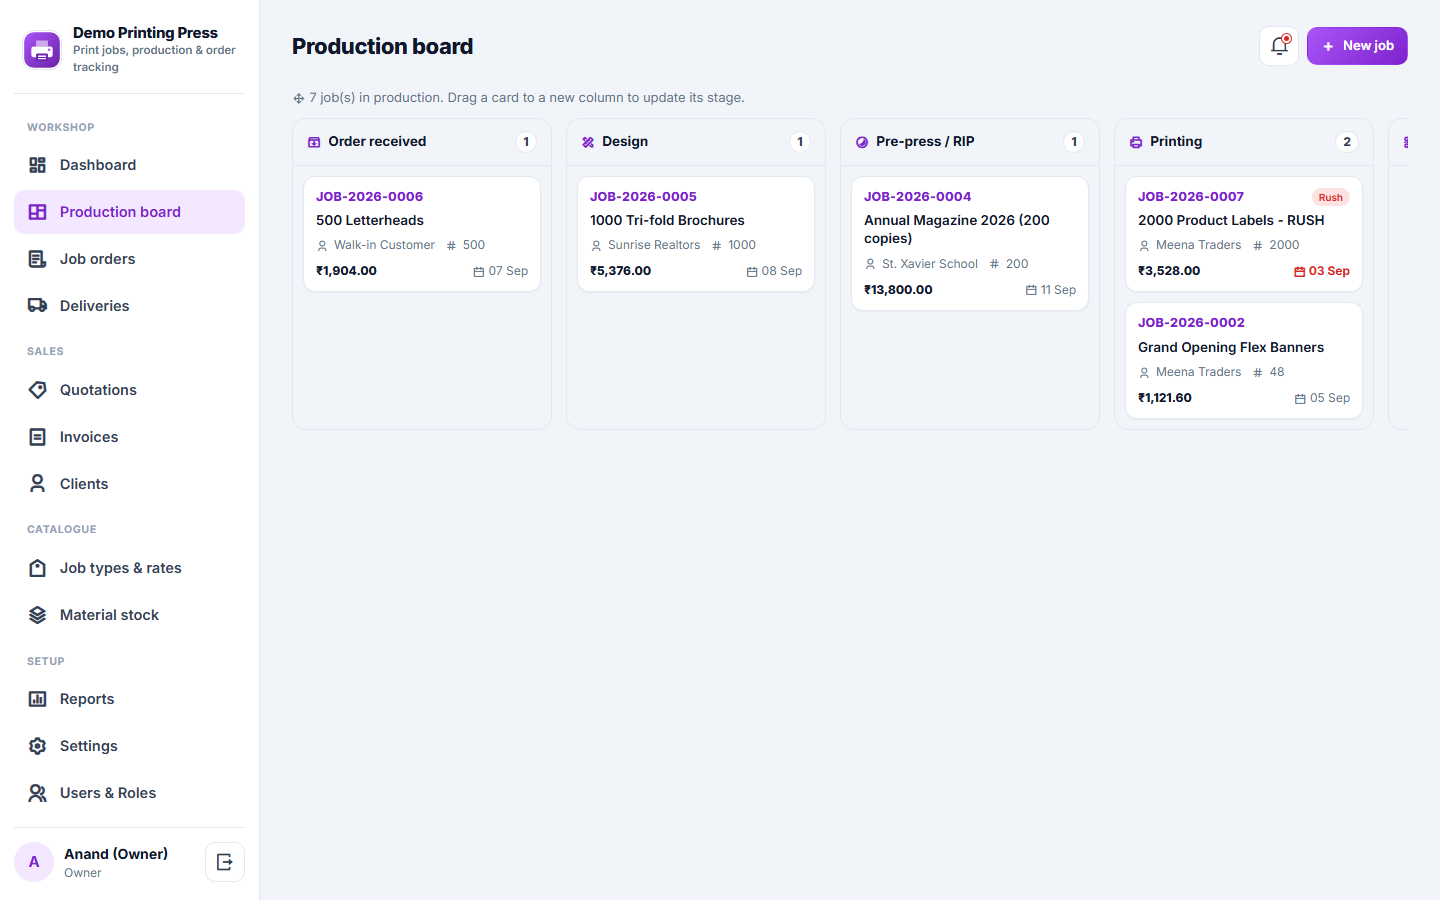Click the Production board page heading
This screenshot has width=1440, height=900.
pos(383,46)
